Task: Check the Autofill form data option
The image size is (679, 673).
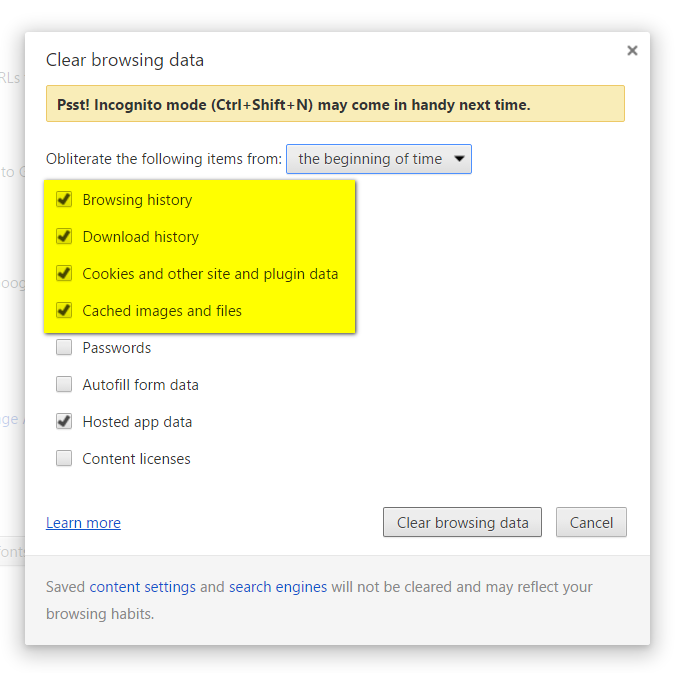Action: (x=64, y=385)
